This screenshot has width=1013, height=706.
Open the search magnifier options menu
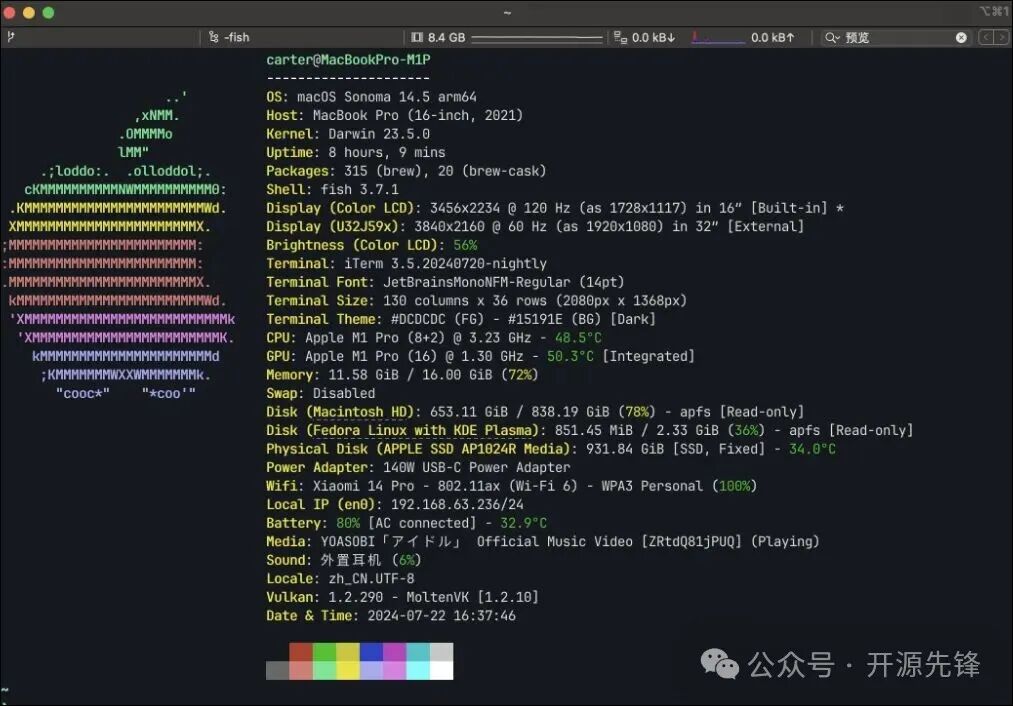click(x=833, y=37)
